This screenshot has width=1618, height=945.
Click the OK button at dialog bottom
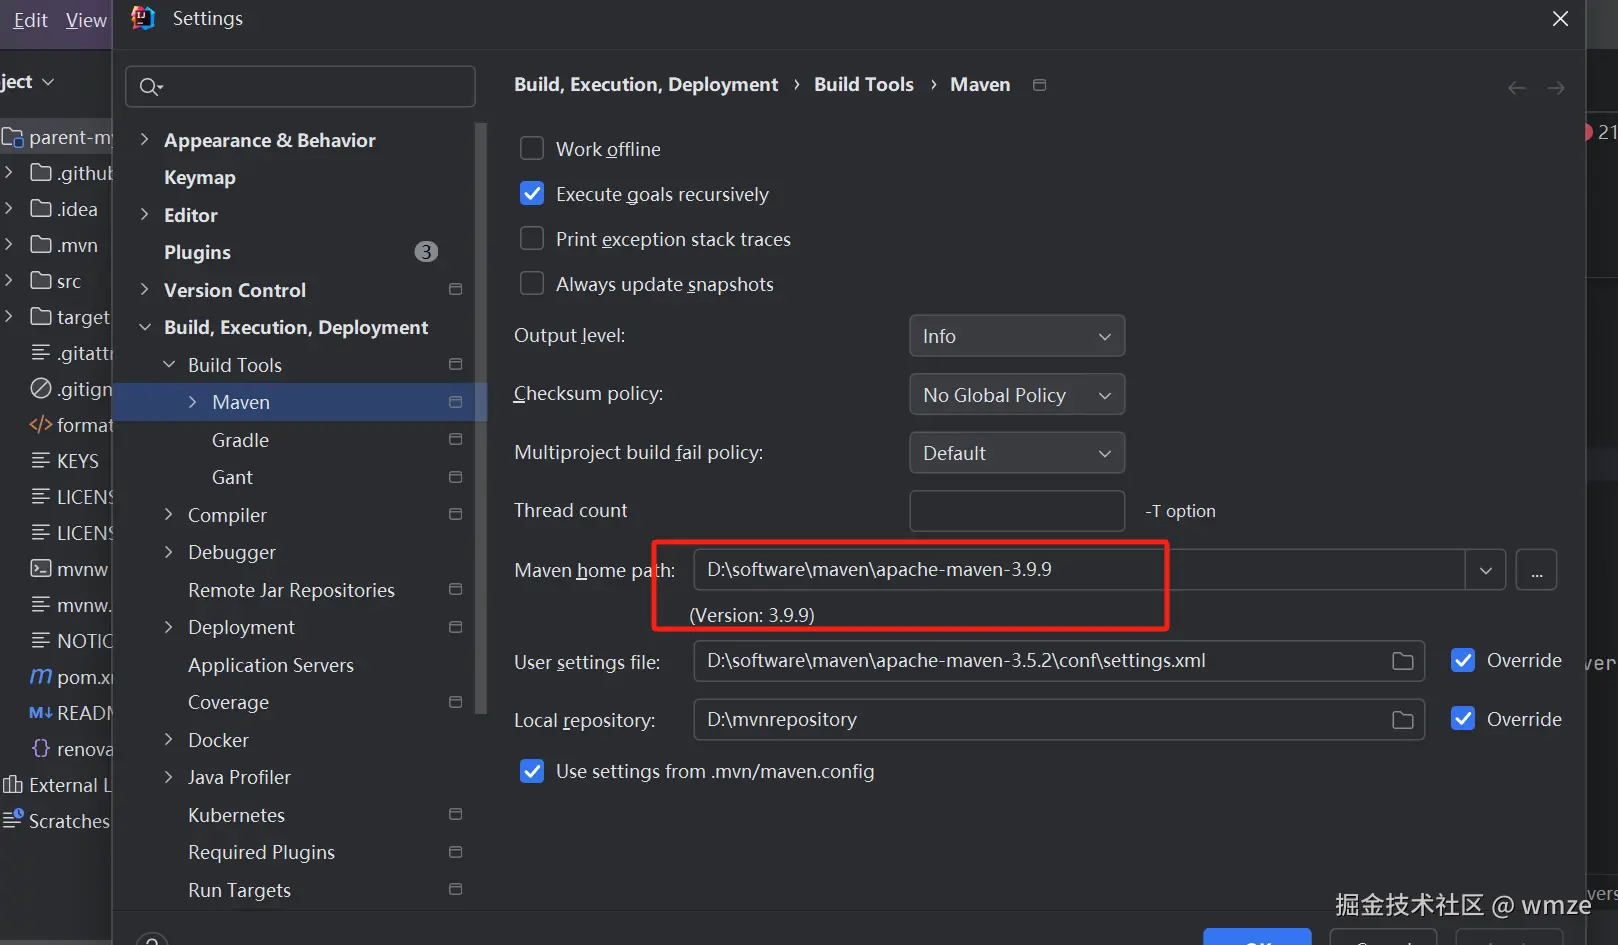click(x=1257, y=937)
